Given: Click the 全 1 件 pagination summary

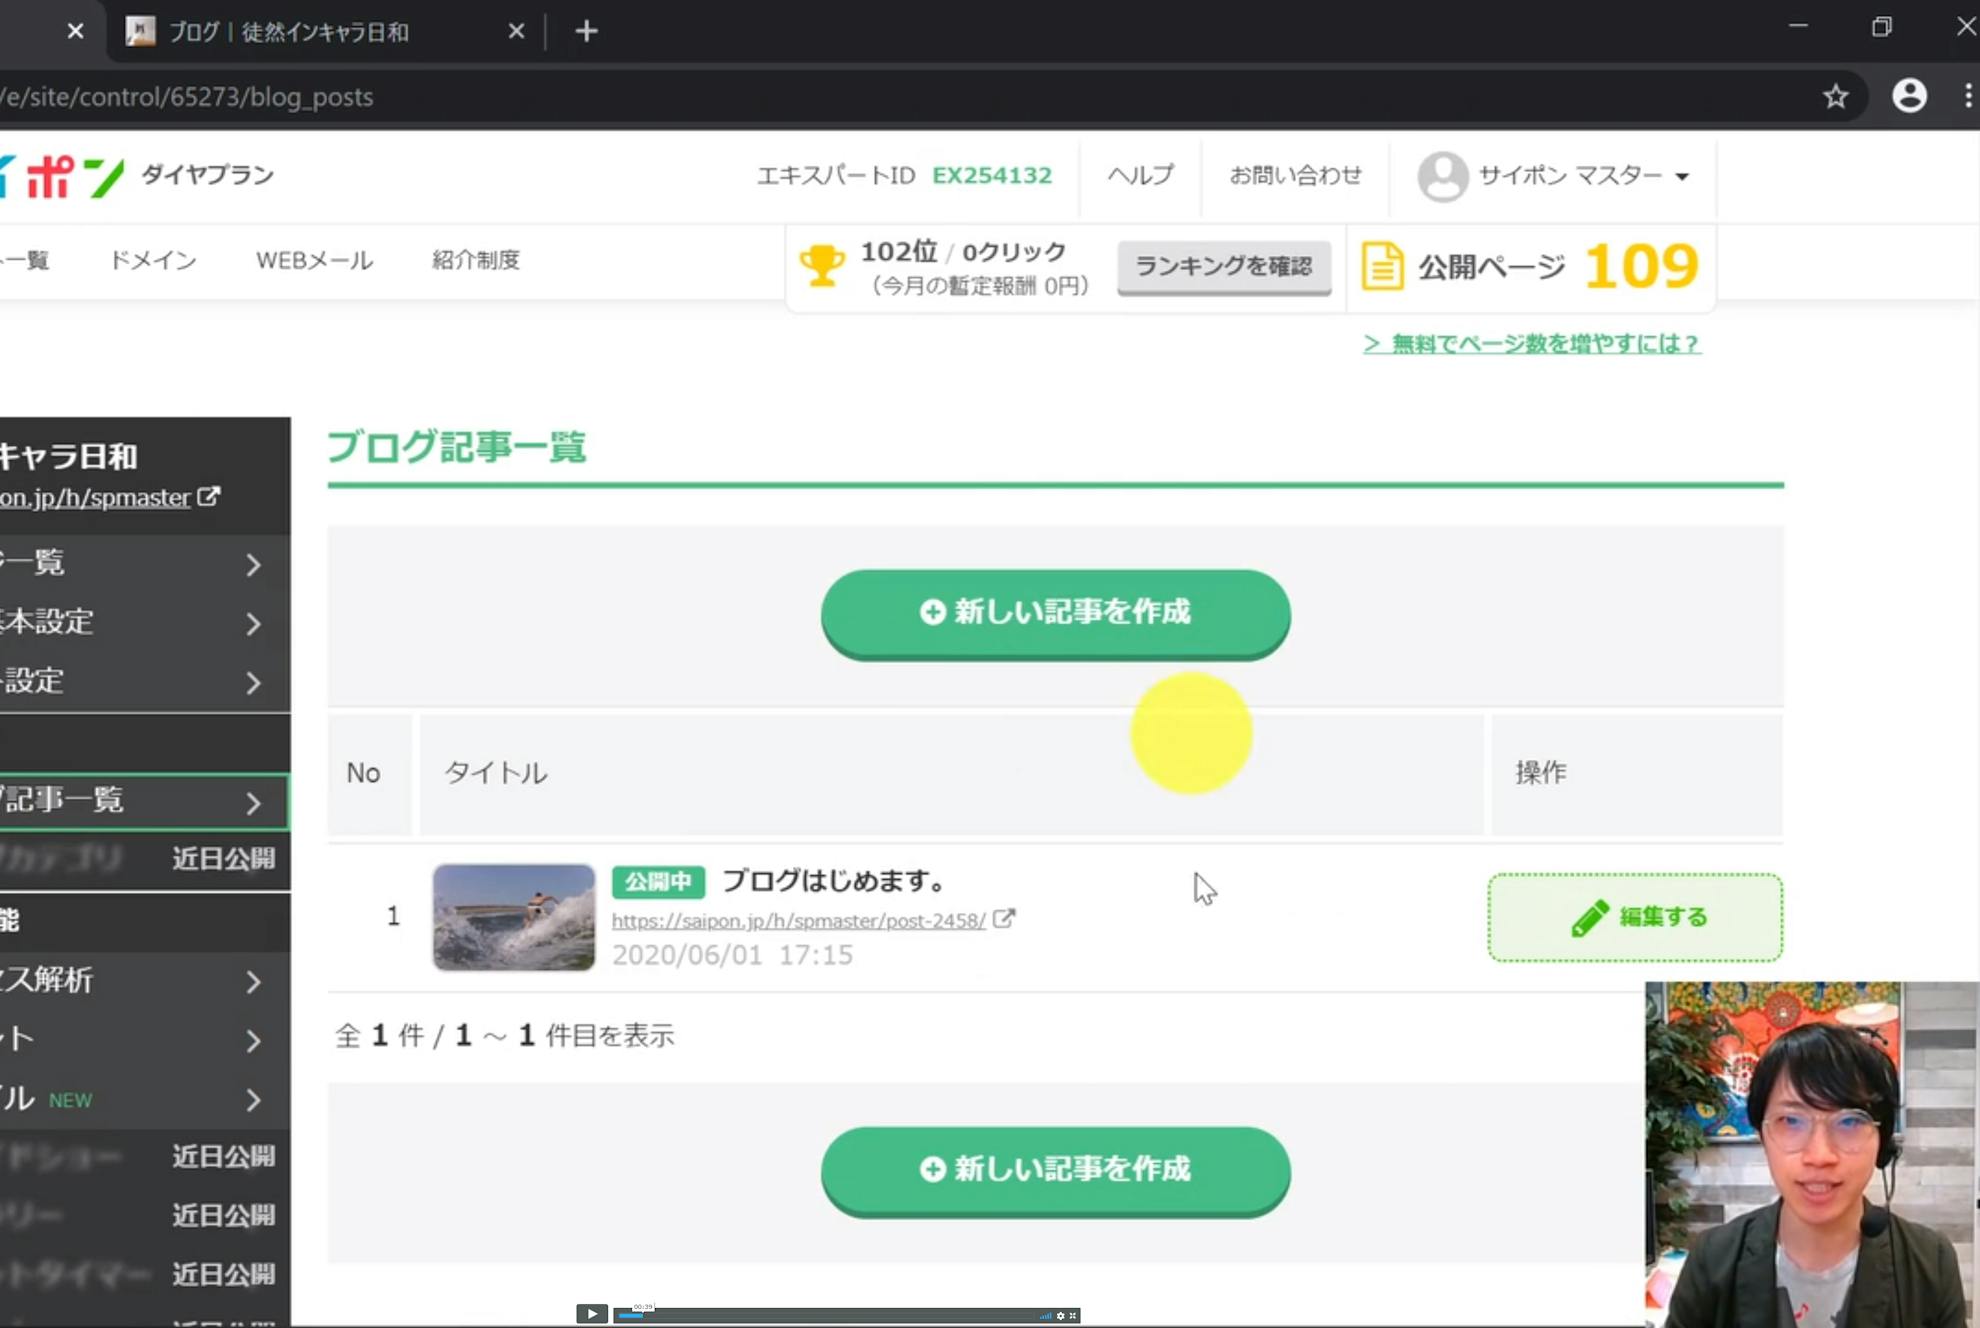Looking at the screenshot, I should (504, 1035).
